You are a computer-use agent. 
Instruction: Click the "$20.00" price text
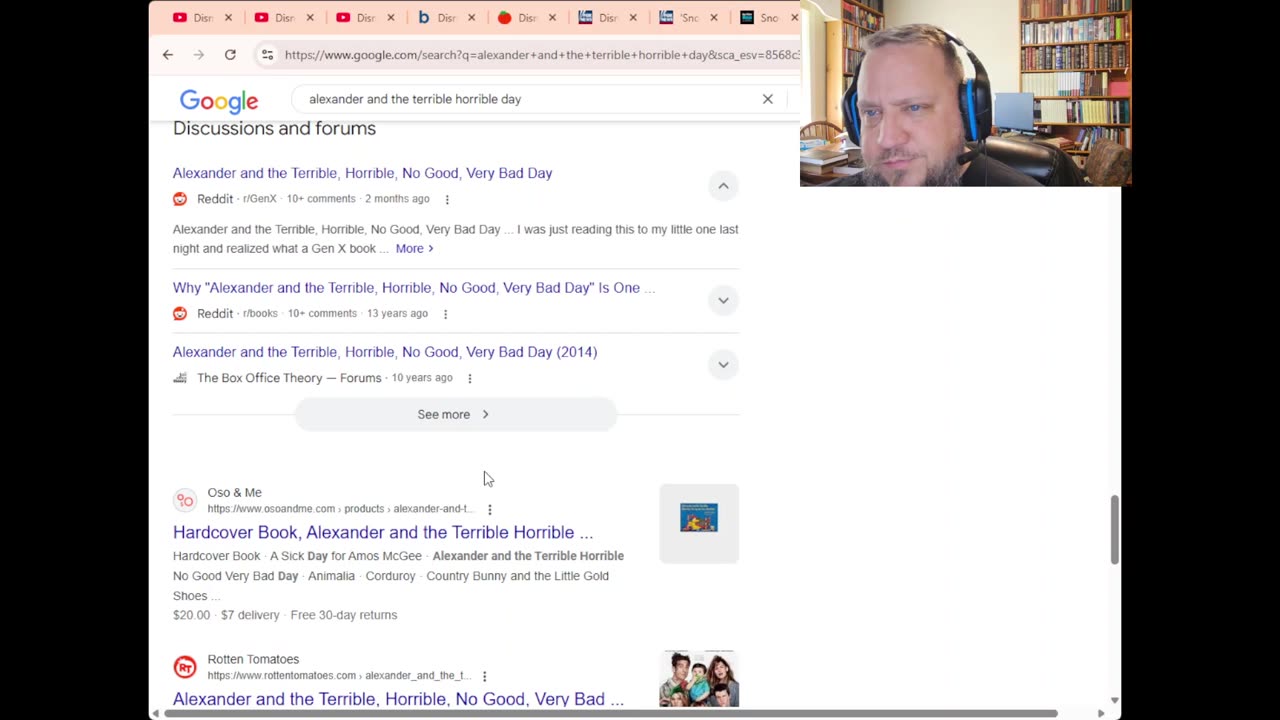point(191,615)
